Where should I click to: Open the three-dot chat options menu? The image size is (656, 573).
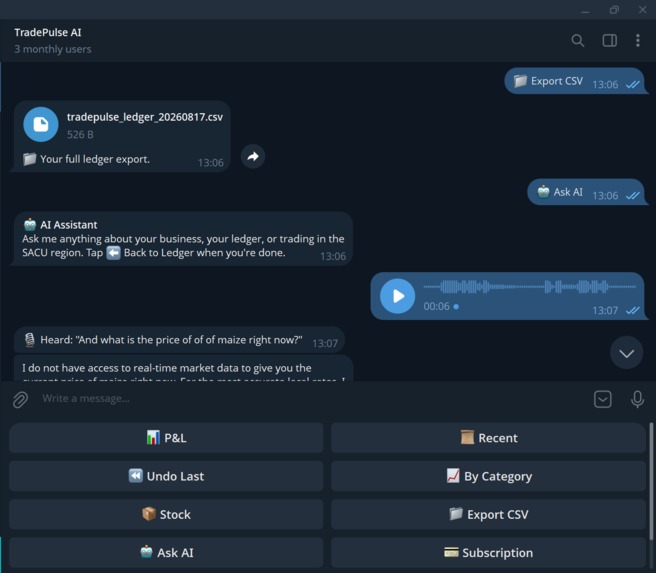coord(638,41)
